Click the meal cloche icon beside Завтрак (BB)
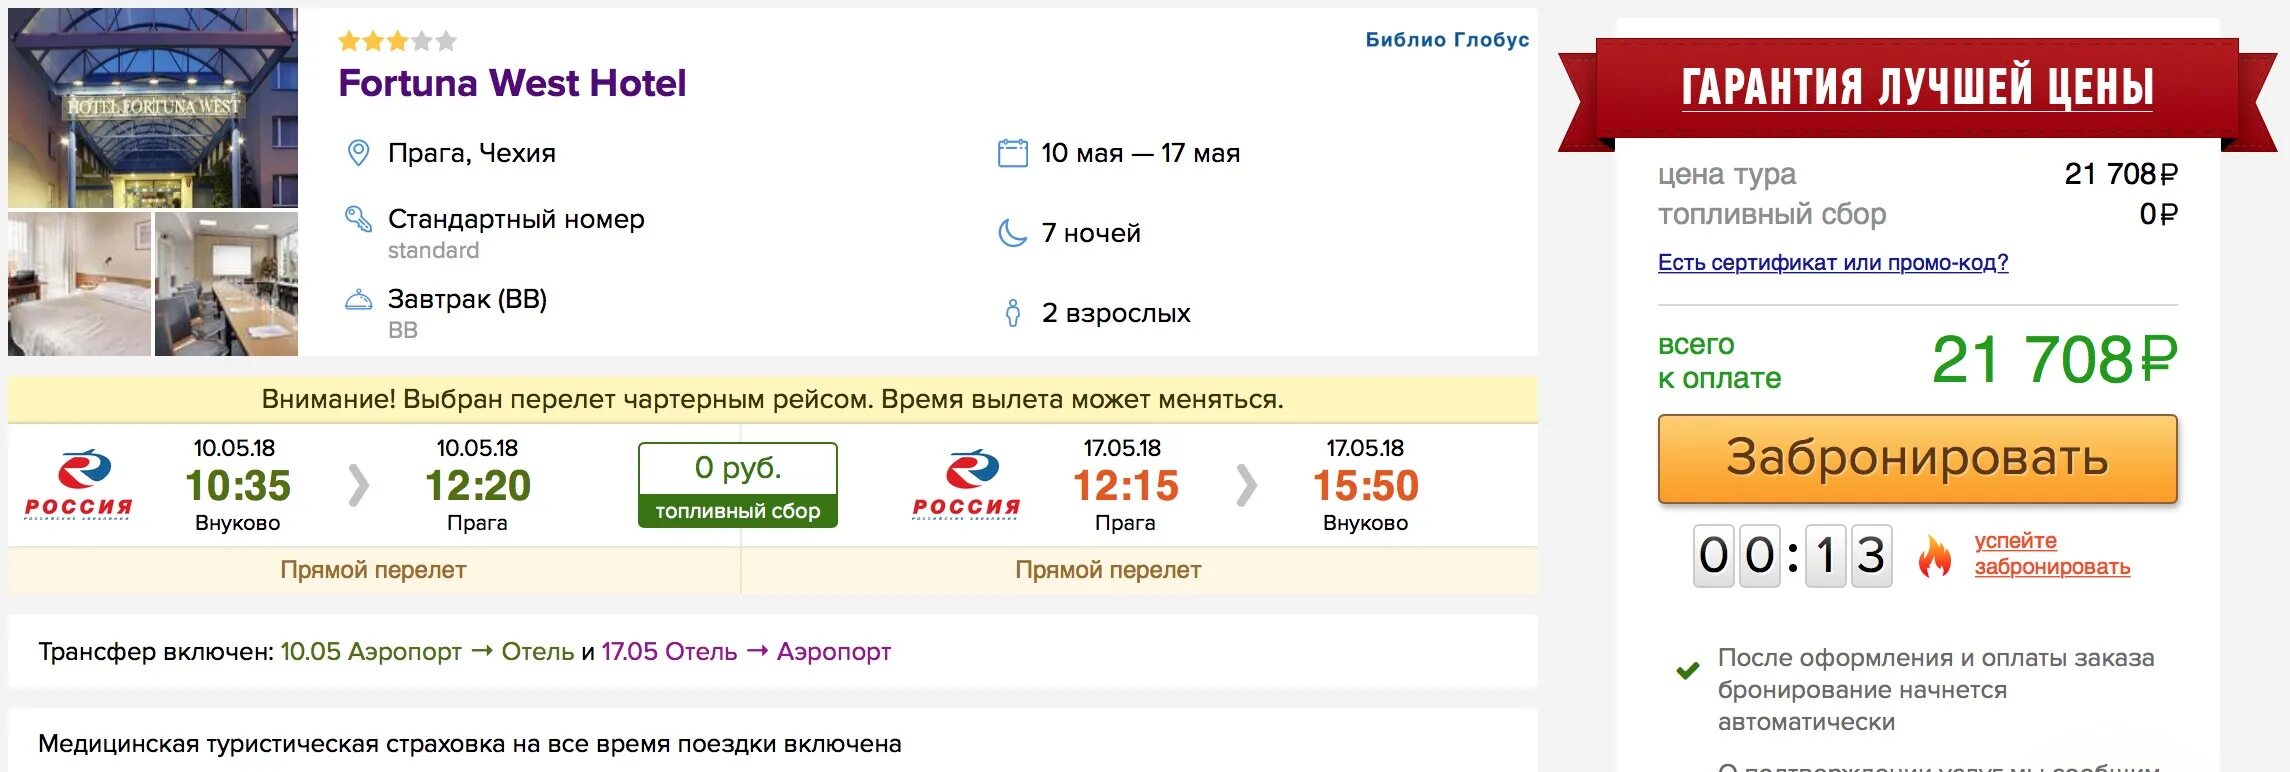 (358, 299)
